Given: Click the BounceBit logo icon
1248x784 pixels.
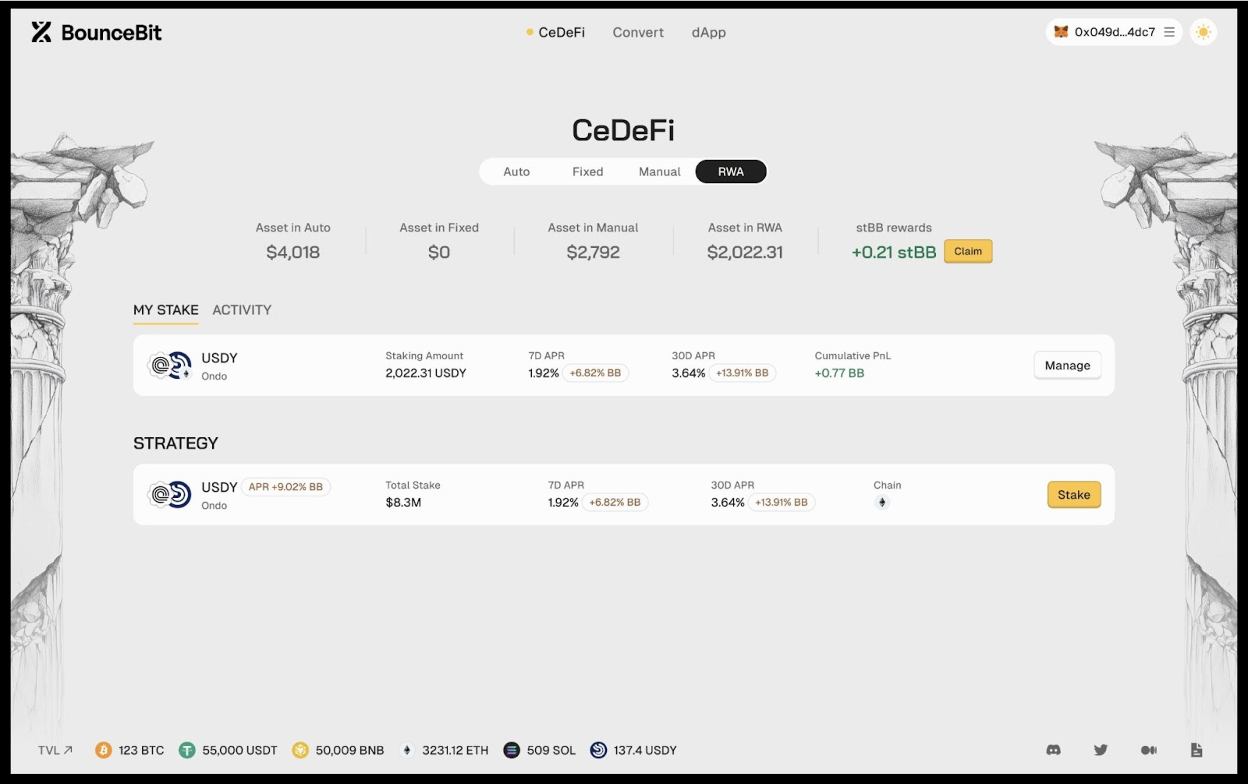Looking at the screenshot, I should (x=41, y=32).
